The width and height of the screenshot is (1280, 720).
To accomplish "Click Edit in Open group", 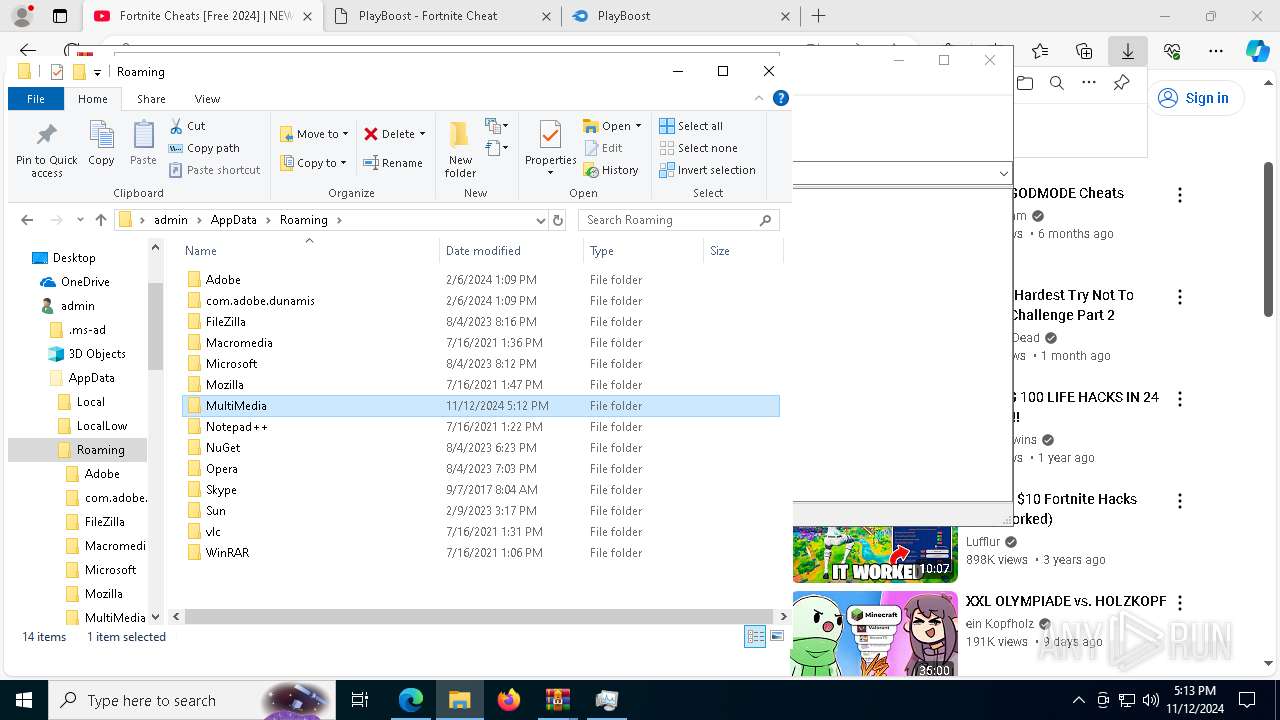I will [603, 148].
